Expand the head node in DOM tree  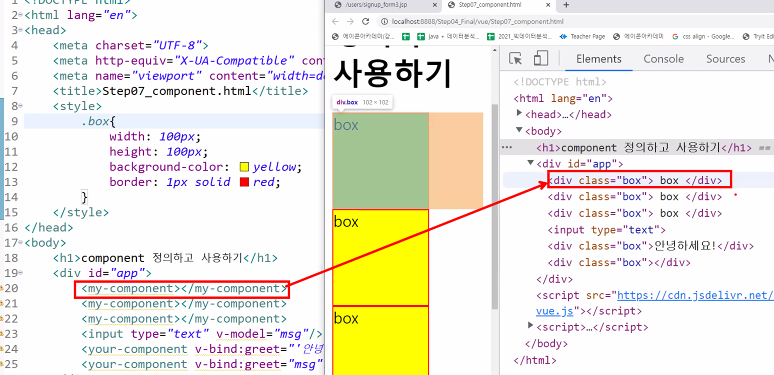(x=519, y=113)
